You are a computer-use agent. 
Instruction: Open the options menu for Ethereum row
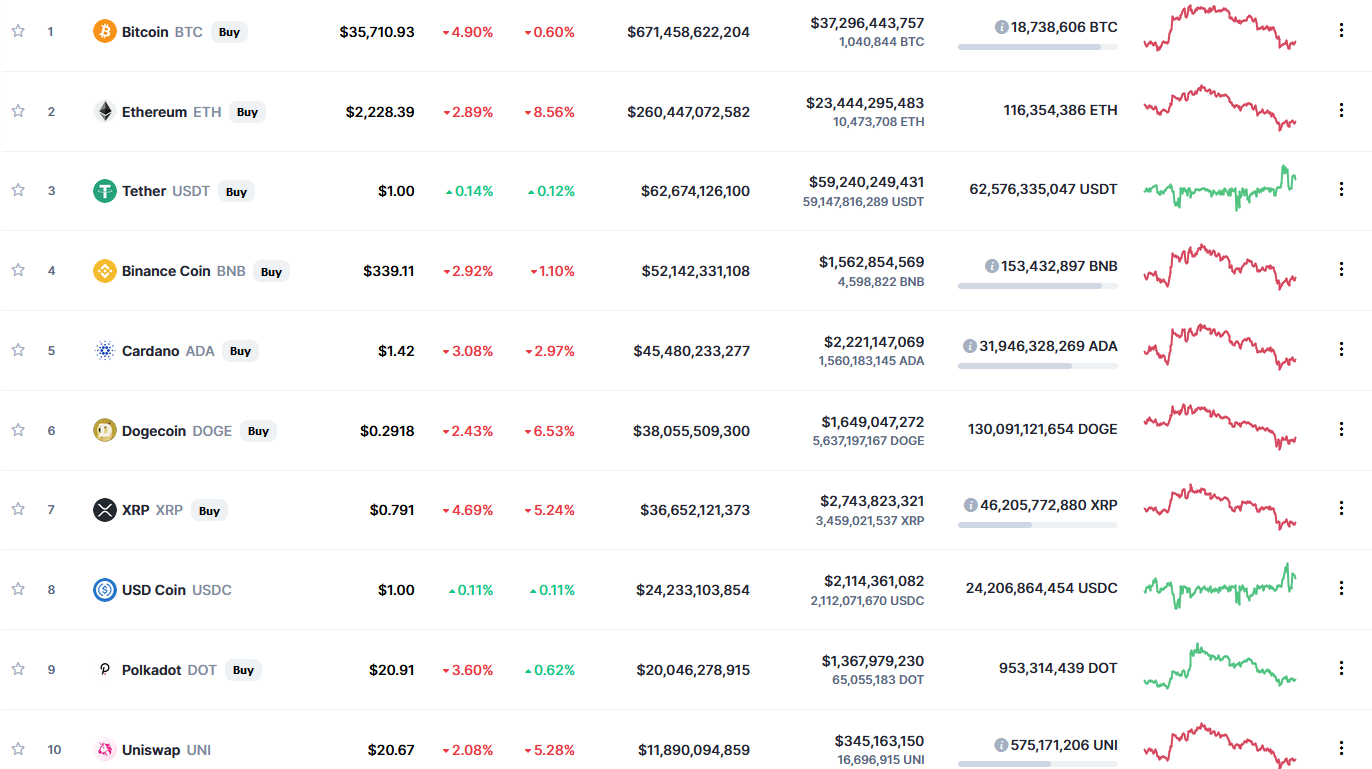(x=1341, y=109)
